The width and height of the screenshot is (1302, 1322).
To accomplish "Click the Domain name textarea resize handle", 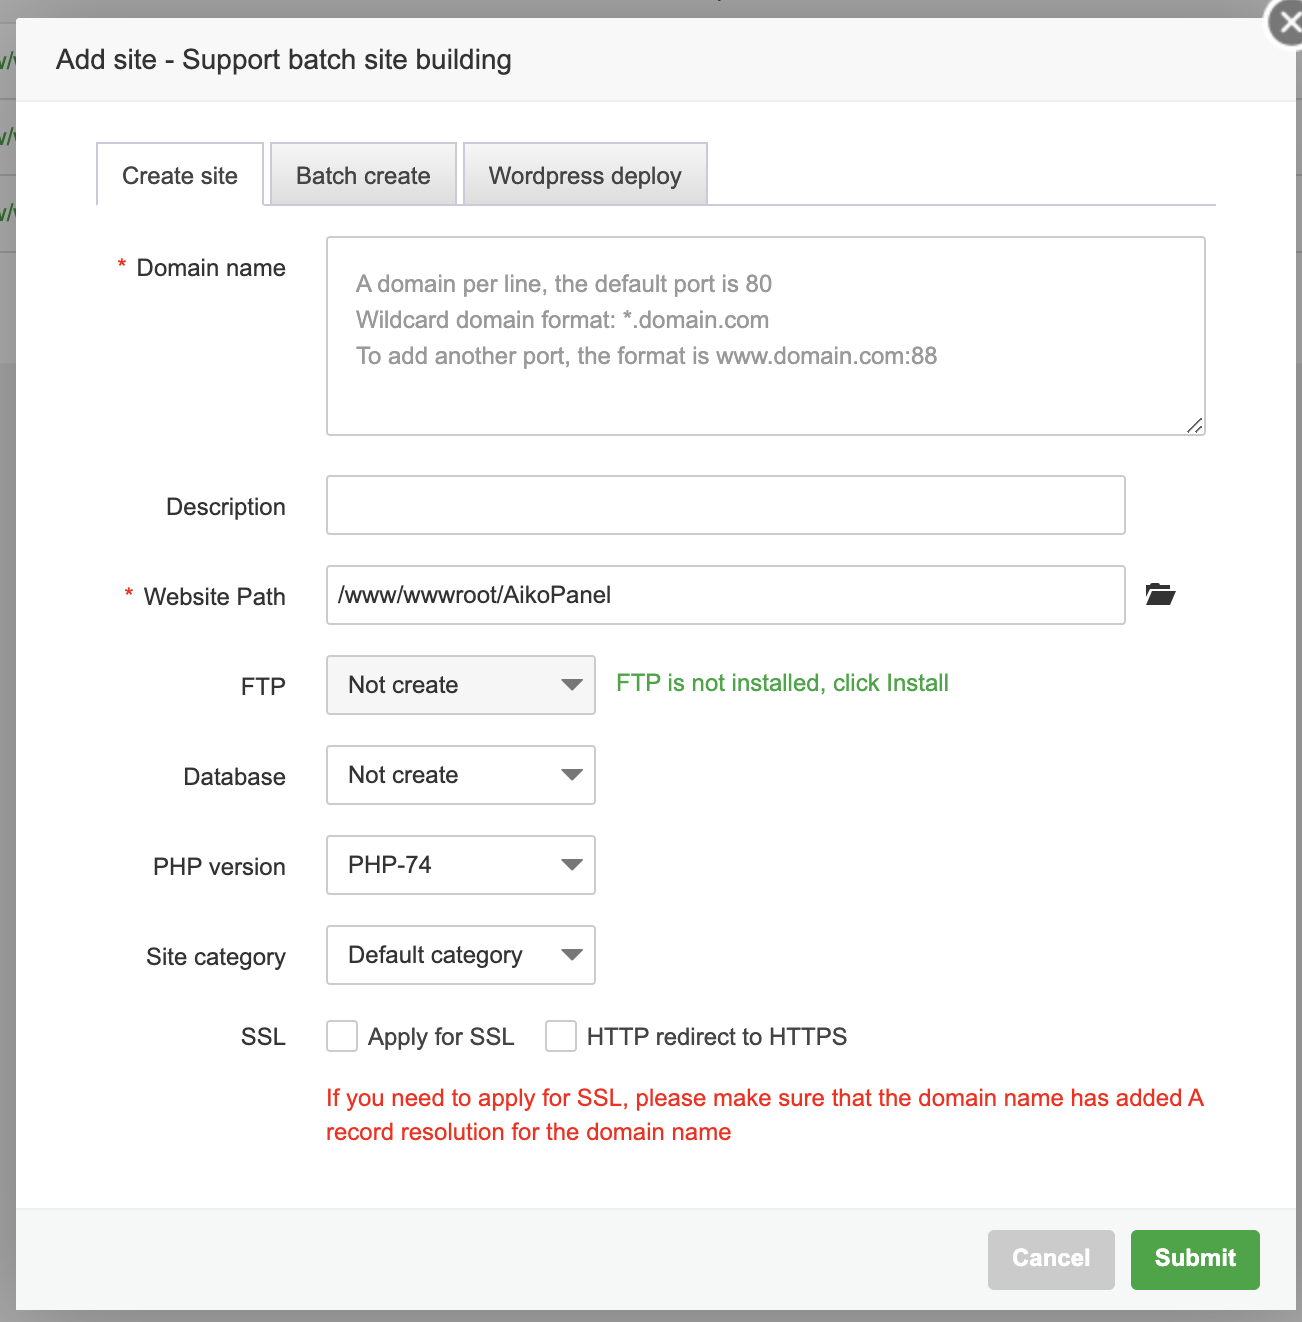I will [x=1194, y=425].
